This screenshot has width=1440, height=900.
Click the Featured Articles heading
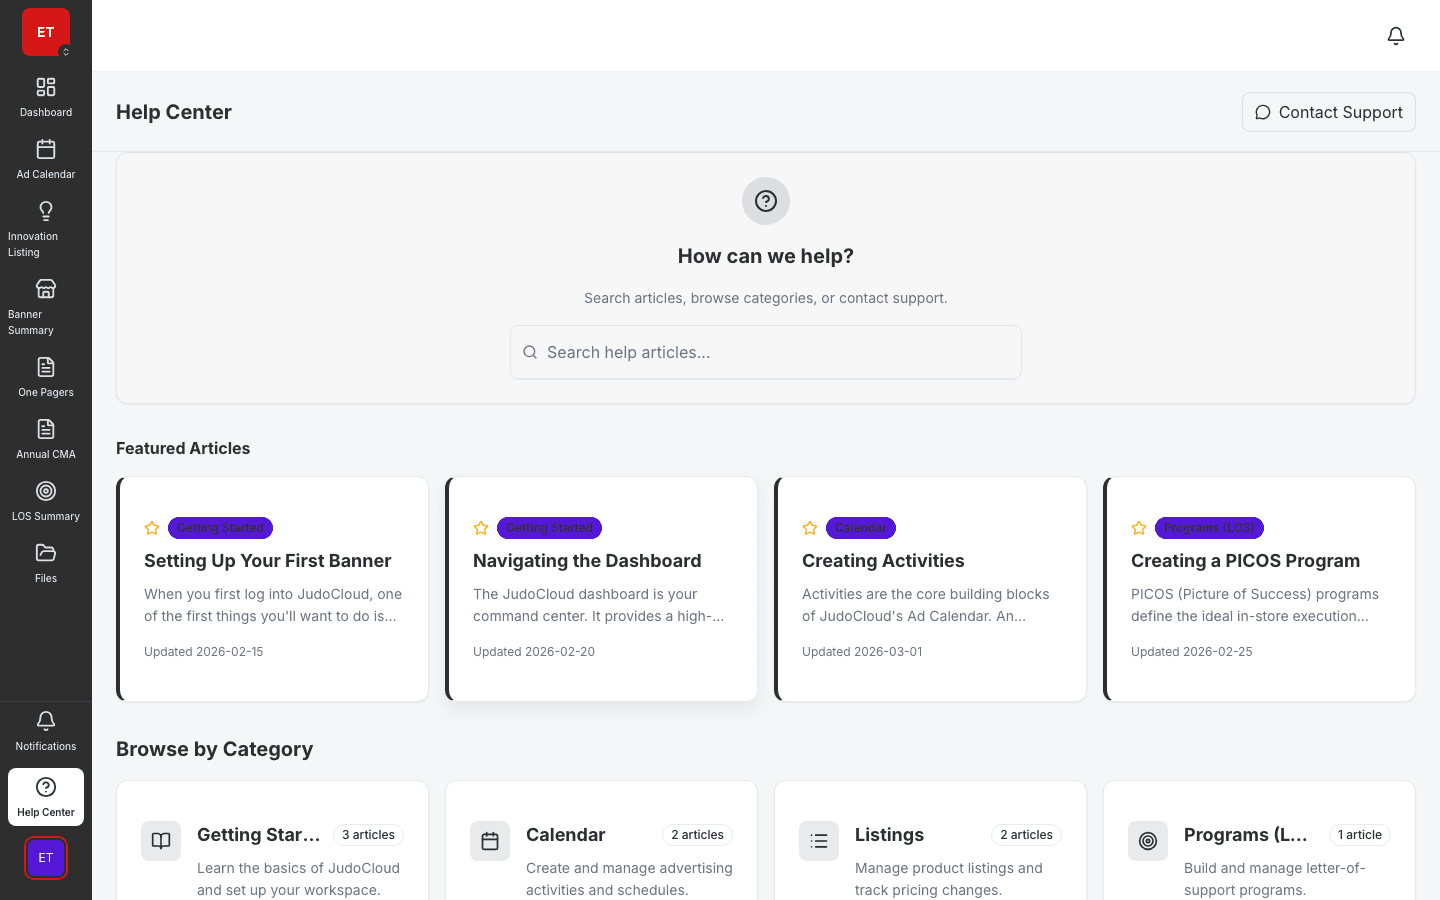point(183,448)
